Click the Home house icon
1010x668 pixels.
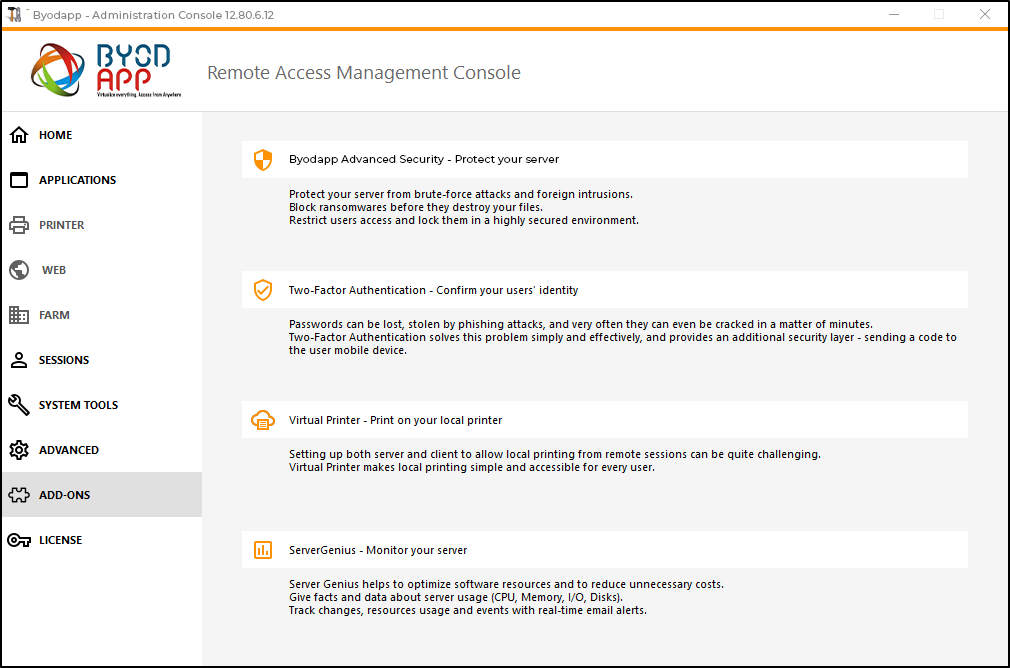point(19,135)
